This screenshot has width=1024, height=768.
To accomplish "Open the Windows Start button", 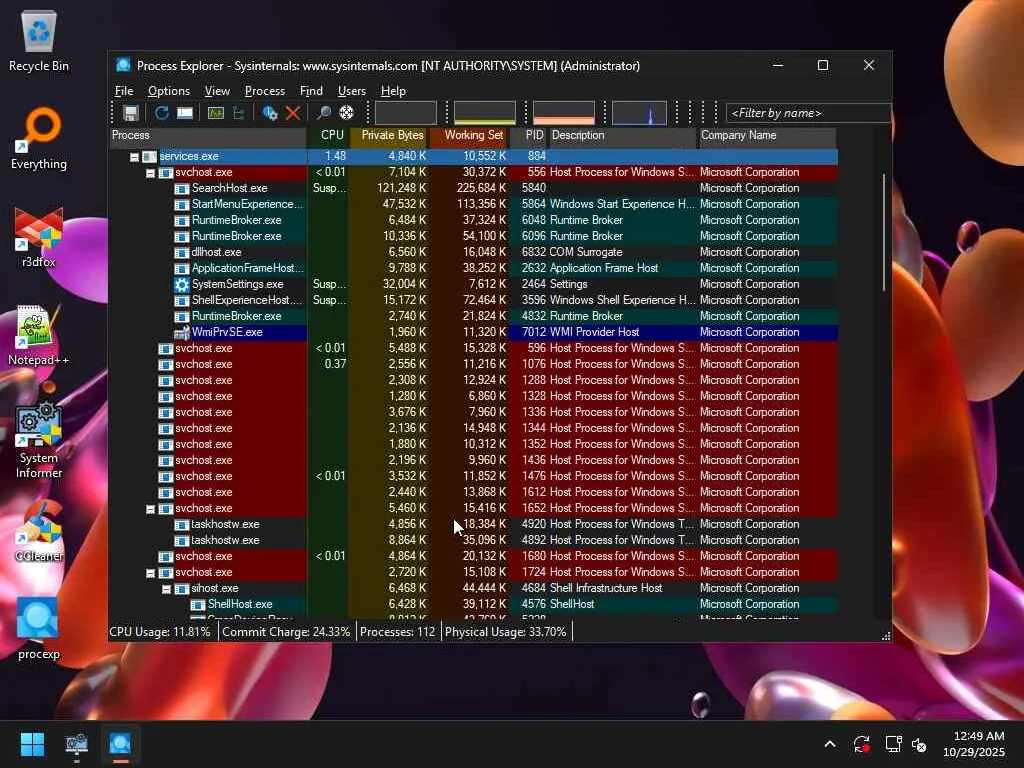I will point(32,744).
